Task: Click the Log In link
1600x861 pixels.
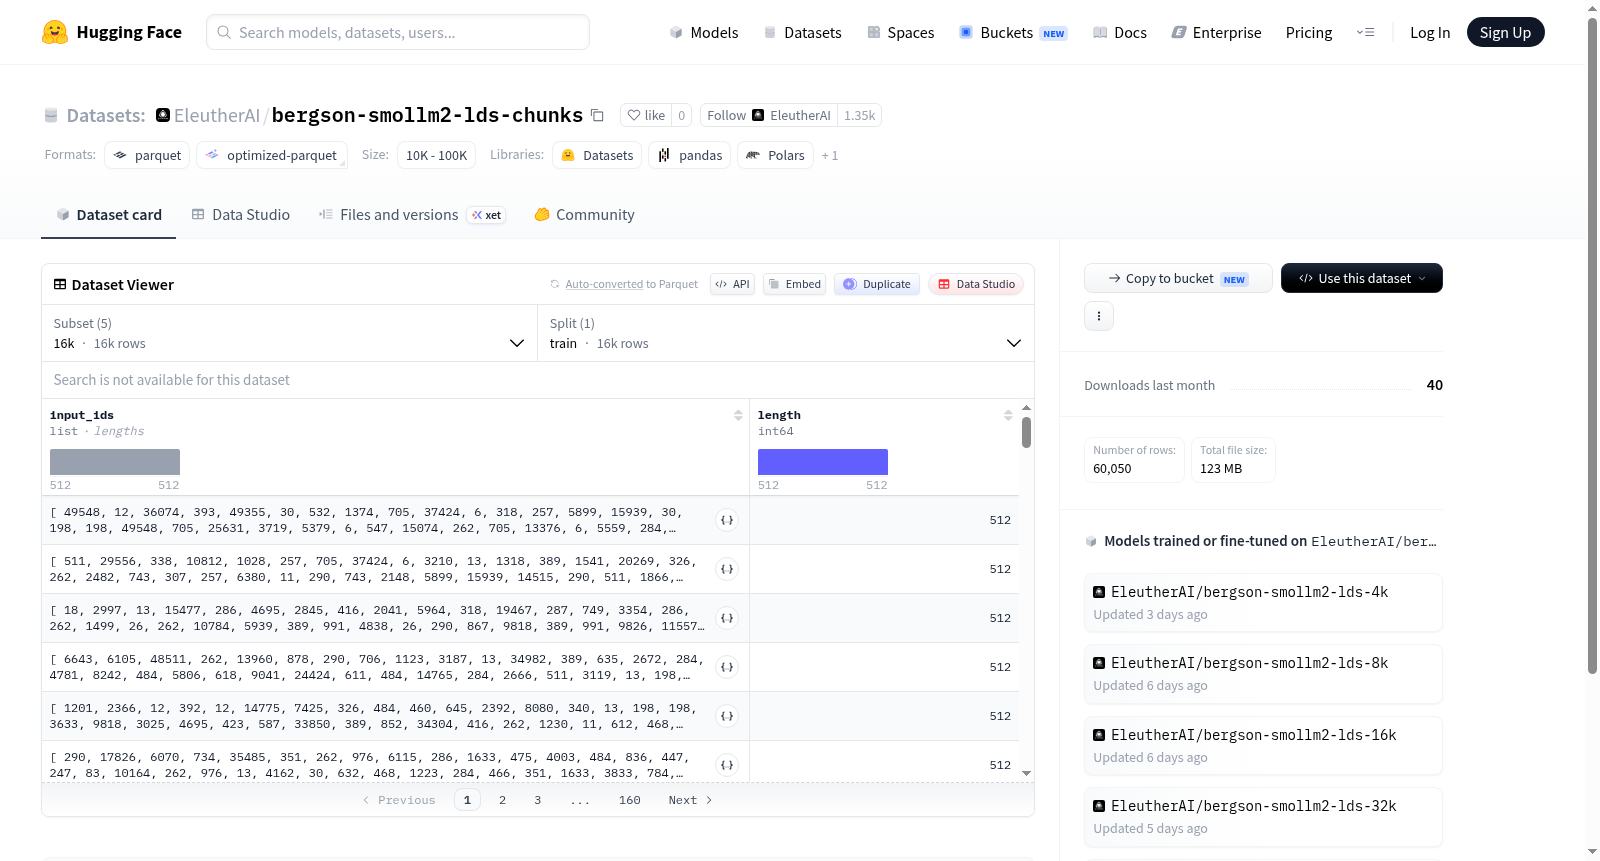Action: coord(1430,33)
